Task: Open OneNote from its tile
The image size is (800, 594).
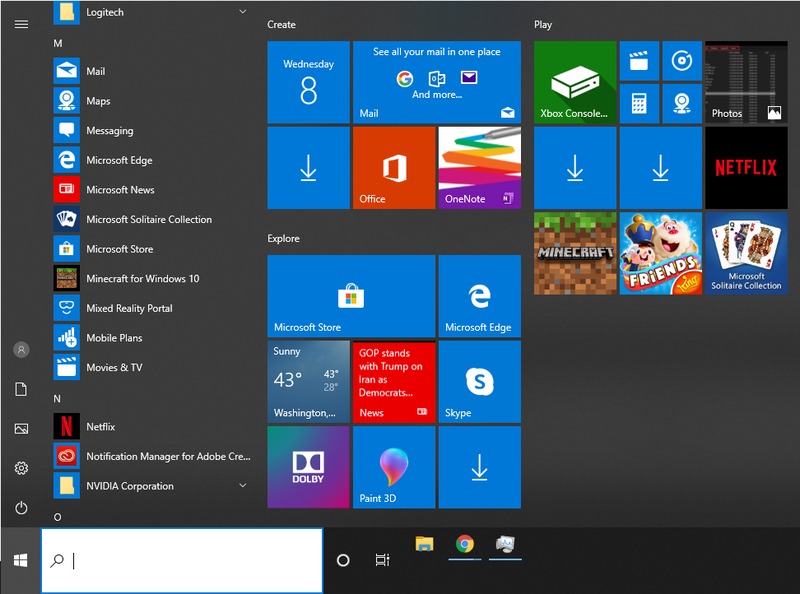Action: [x=479, y=167]
